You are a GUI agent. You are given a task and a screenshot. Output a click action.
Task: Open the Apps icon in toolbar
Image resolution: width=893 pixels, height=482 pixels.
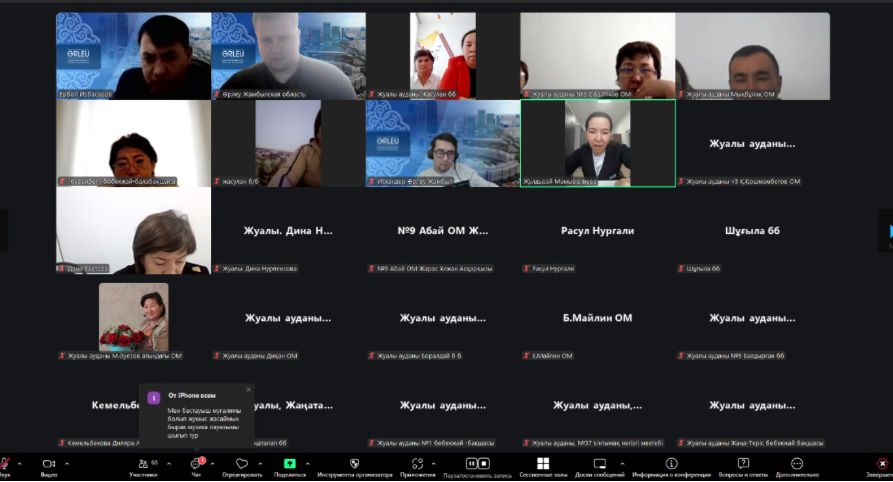(419, 464)
